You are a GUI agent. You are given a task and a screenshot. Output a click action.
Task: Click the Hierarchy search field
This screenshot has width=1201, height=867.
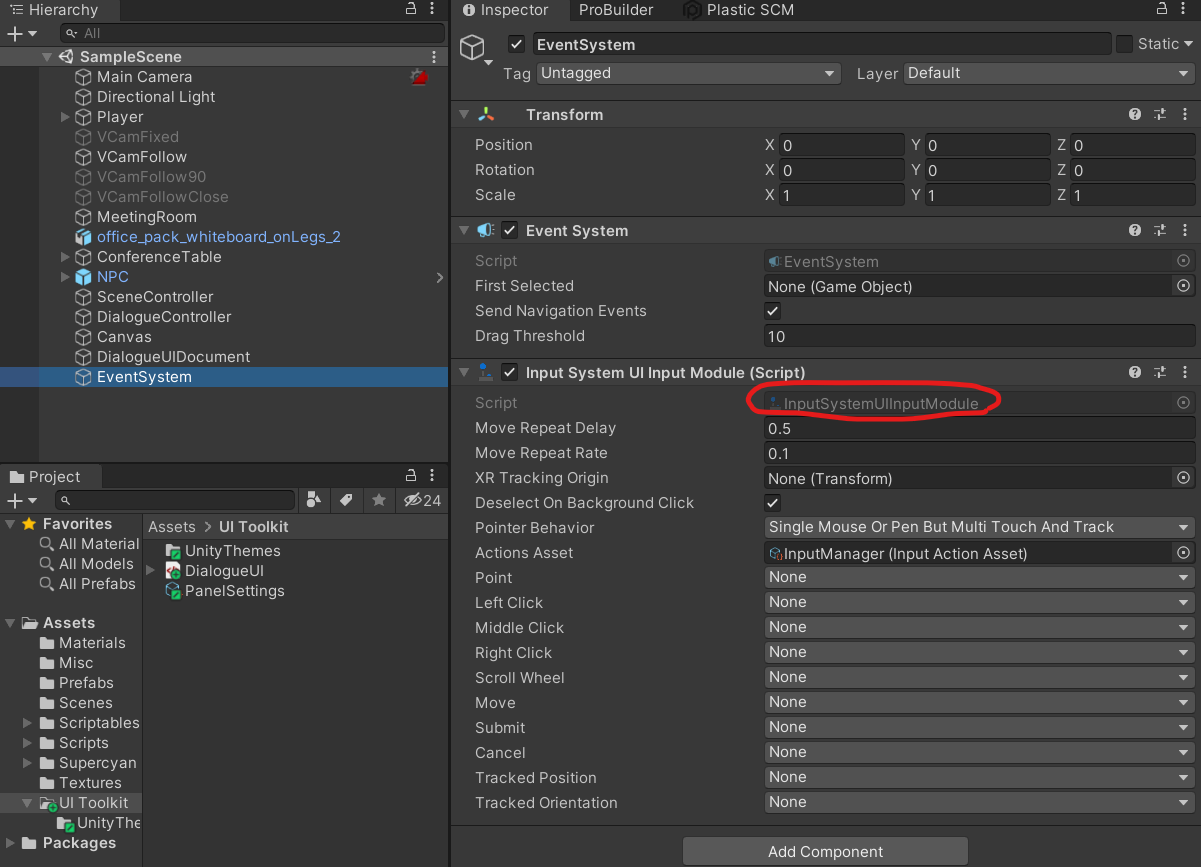point(252,33)
